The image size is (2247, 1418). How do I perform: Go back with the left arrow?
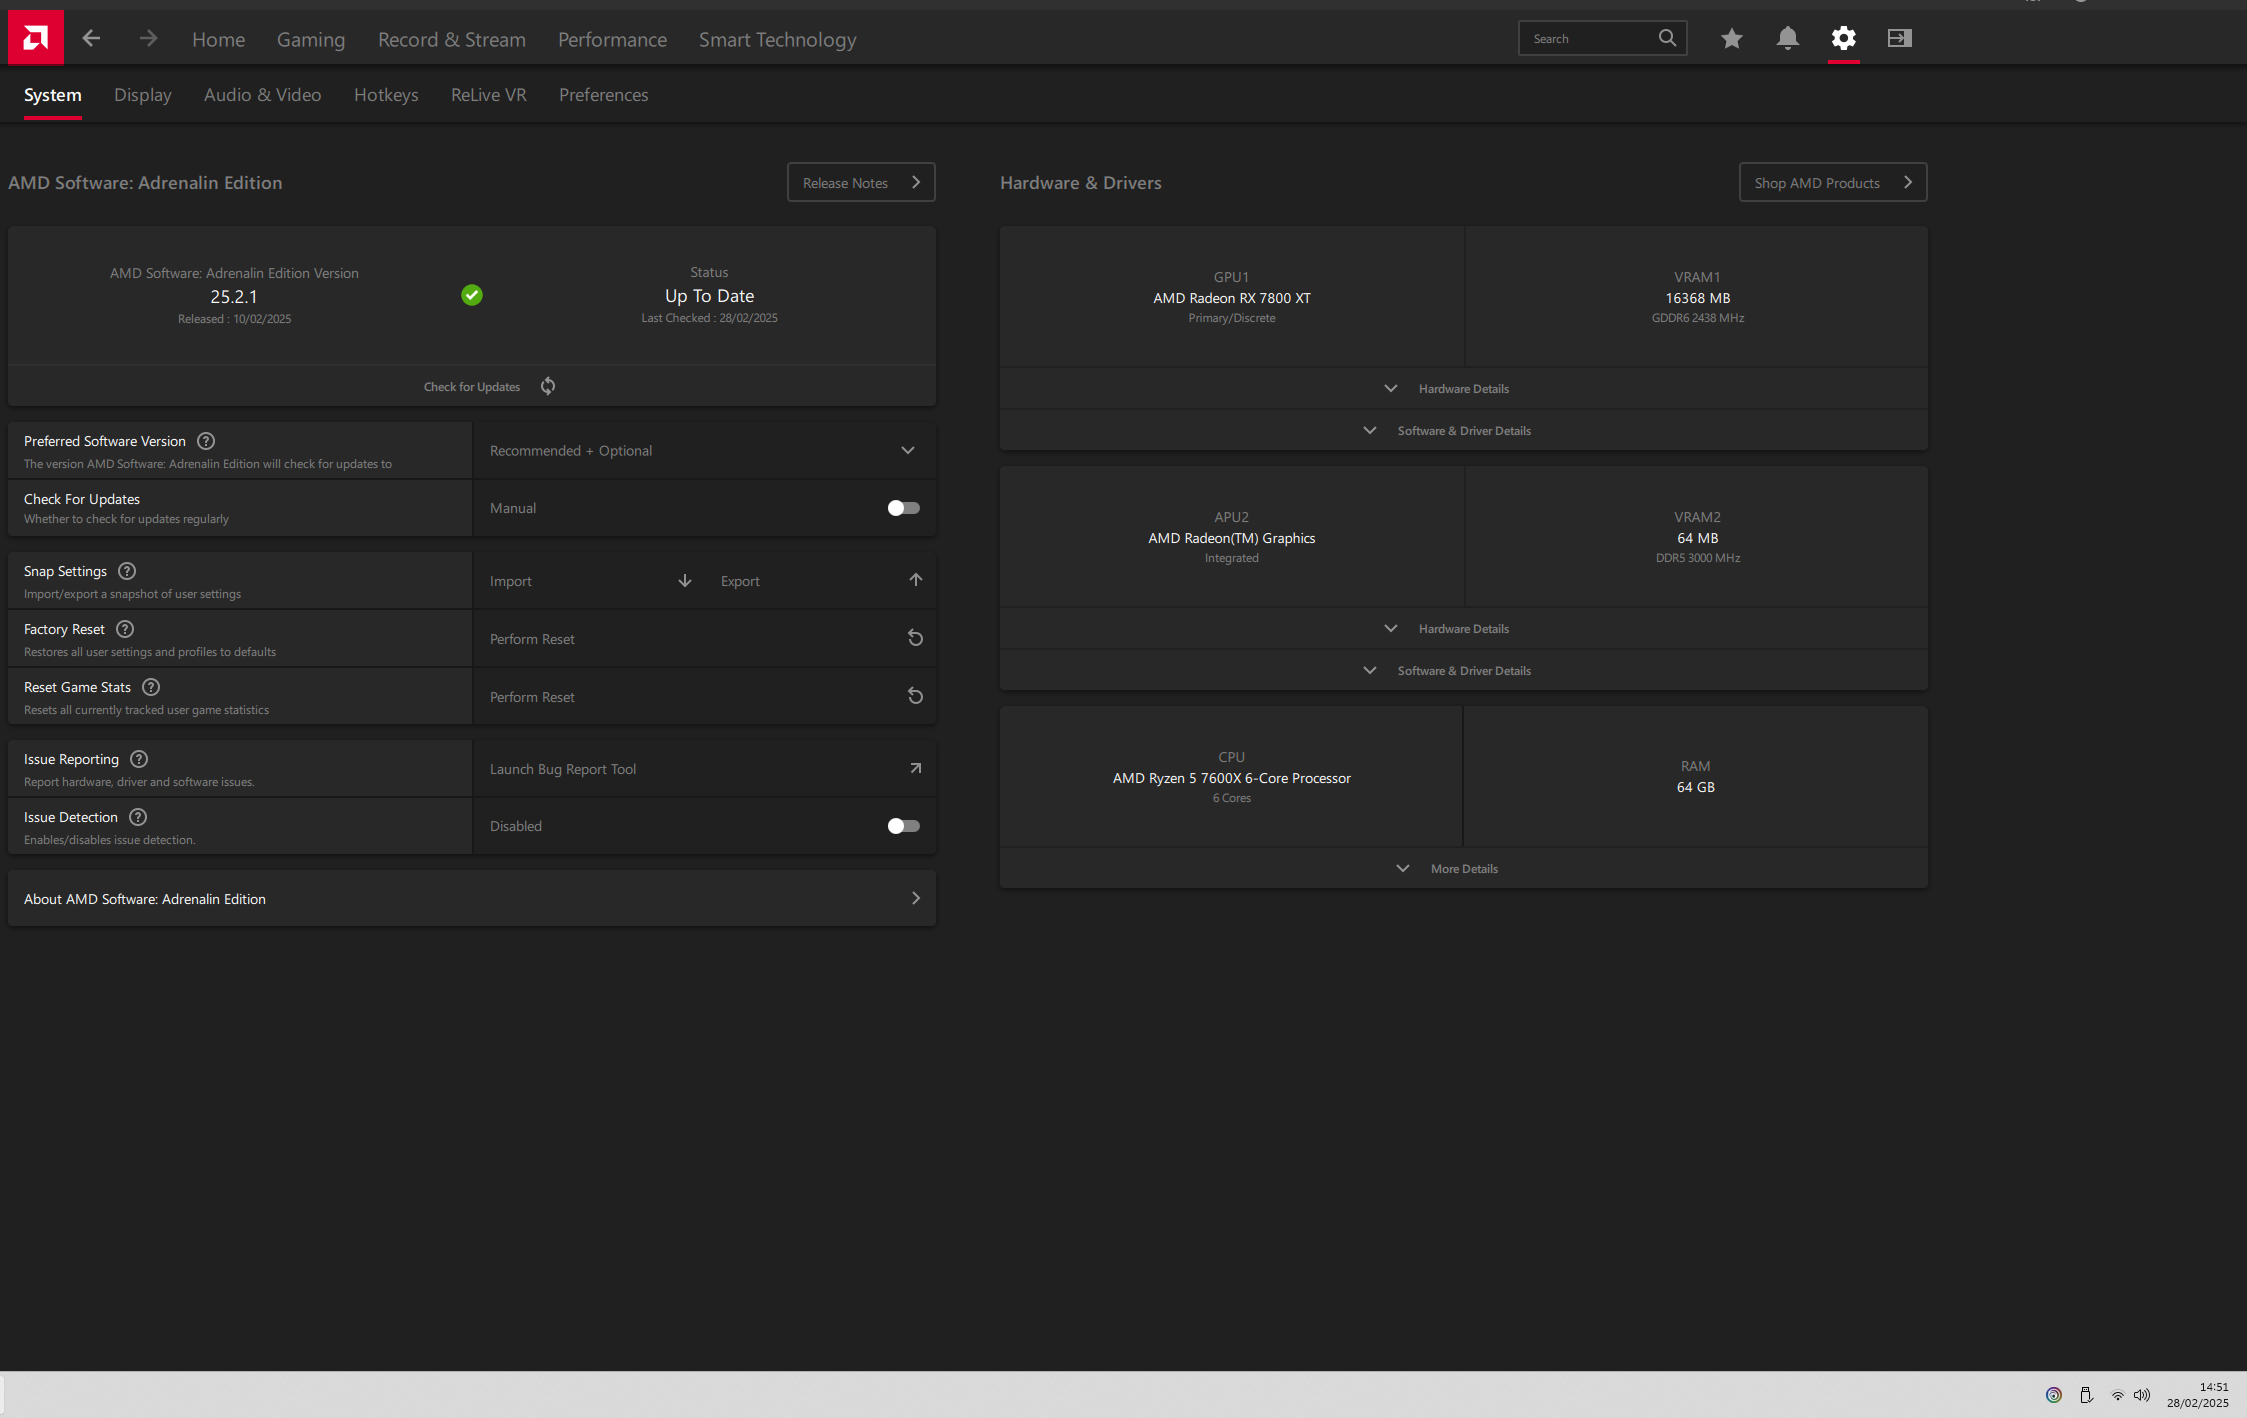[91, 38]
